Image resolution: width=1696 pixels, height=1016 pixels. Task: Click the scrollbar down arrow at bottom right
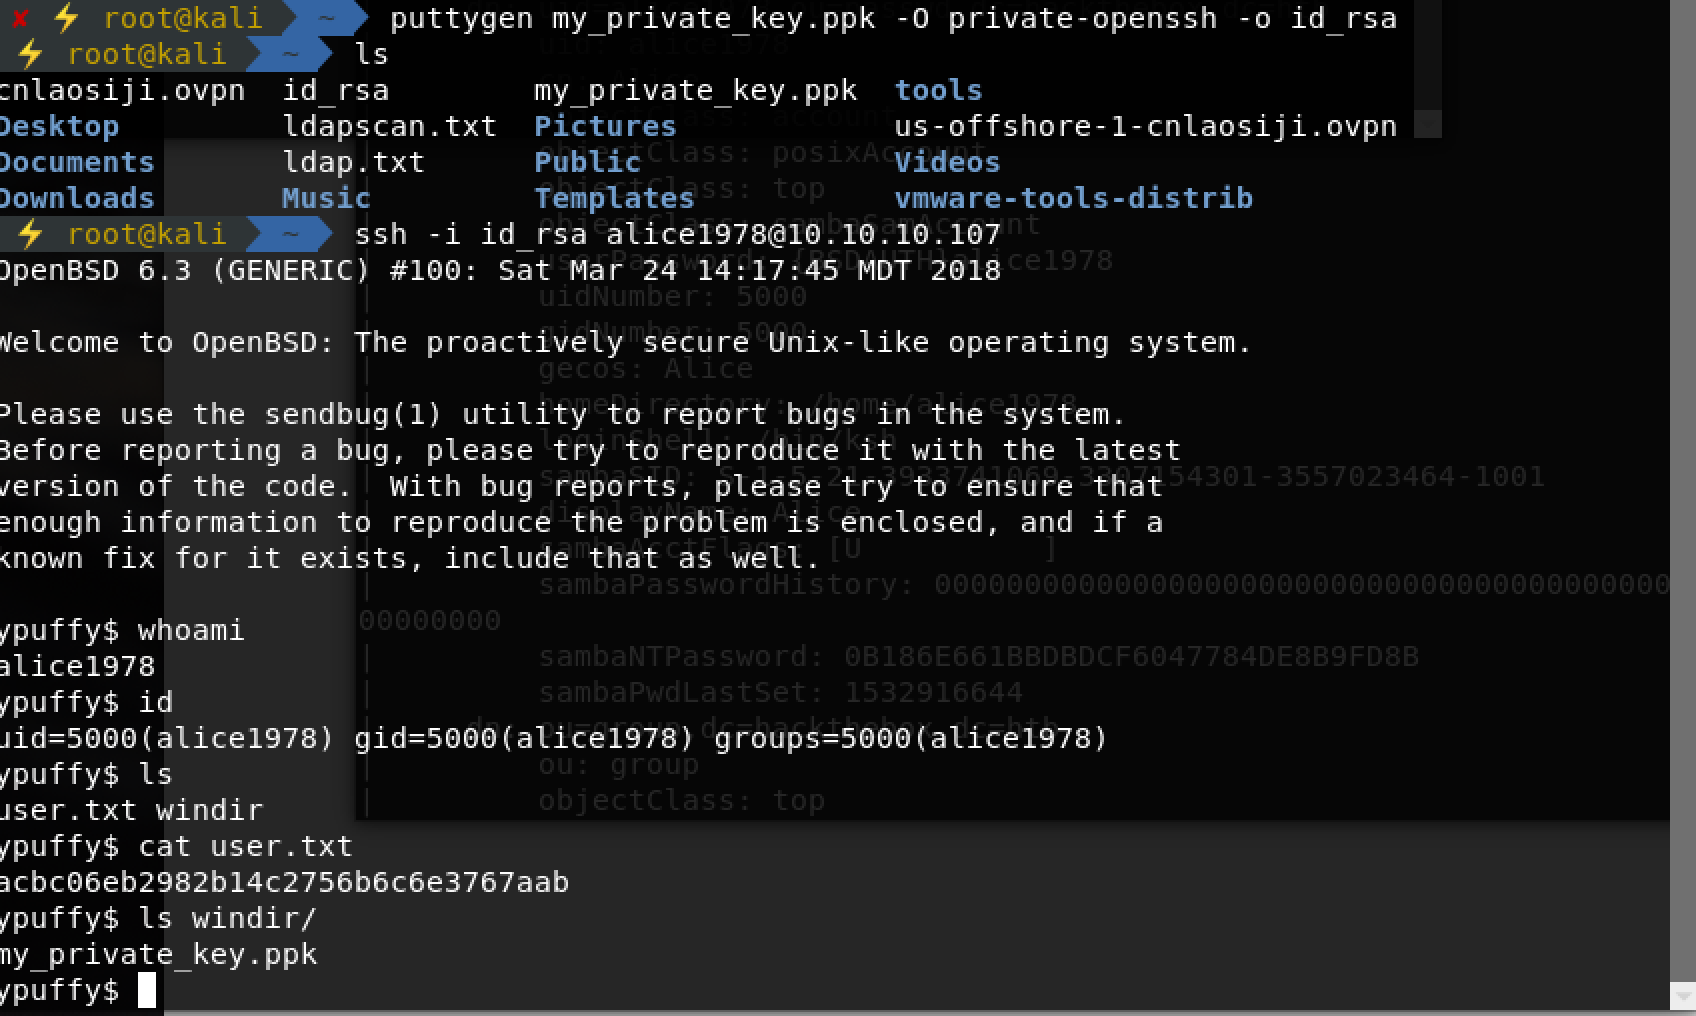pos(1683,996)
